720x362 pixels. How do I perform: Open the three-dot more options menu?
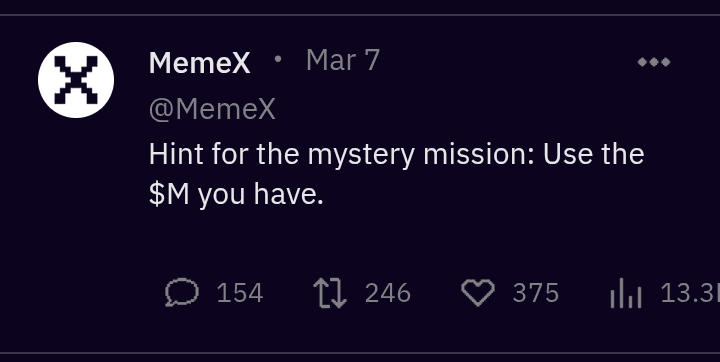point(654,62)
